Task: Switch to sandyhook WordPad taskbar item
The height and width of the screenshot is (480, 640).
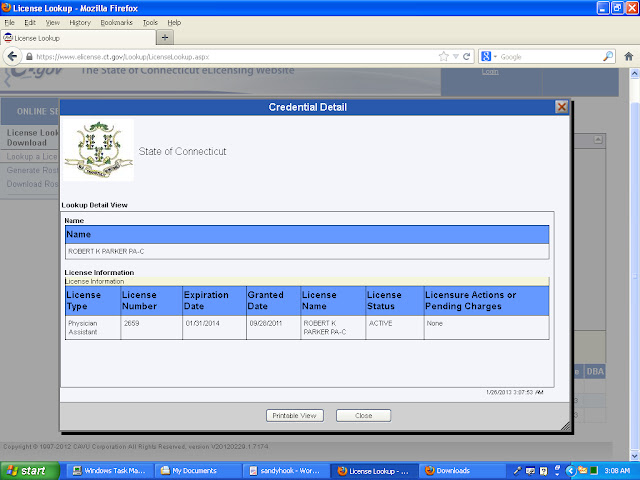Action: pyautogui.click(x=286, y=471)
